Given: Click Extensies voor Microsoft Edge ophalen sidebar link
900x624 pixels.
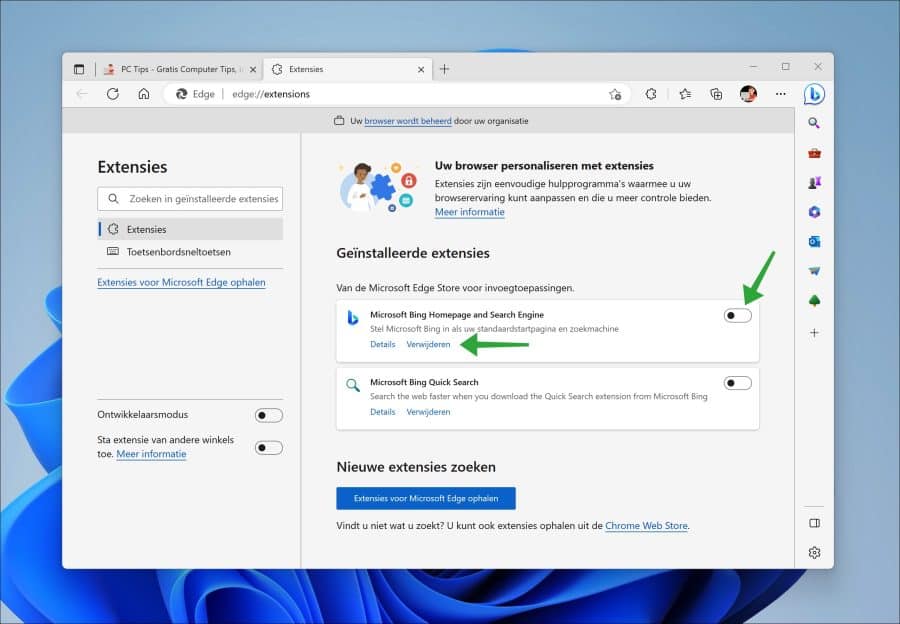Looking at the screenshot, I should 181,282.
